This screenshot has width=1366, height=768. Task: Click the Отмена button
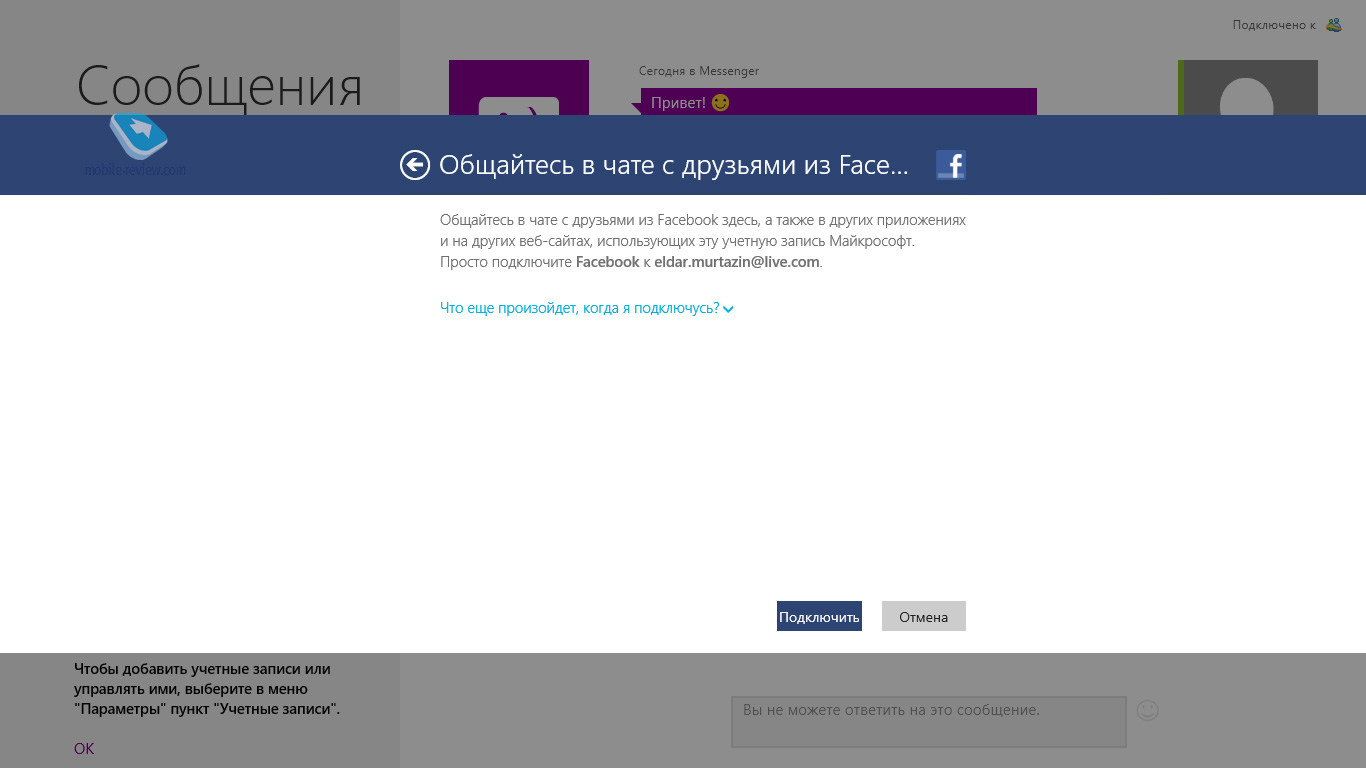pyautogui.click(x=924, y=616)
